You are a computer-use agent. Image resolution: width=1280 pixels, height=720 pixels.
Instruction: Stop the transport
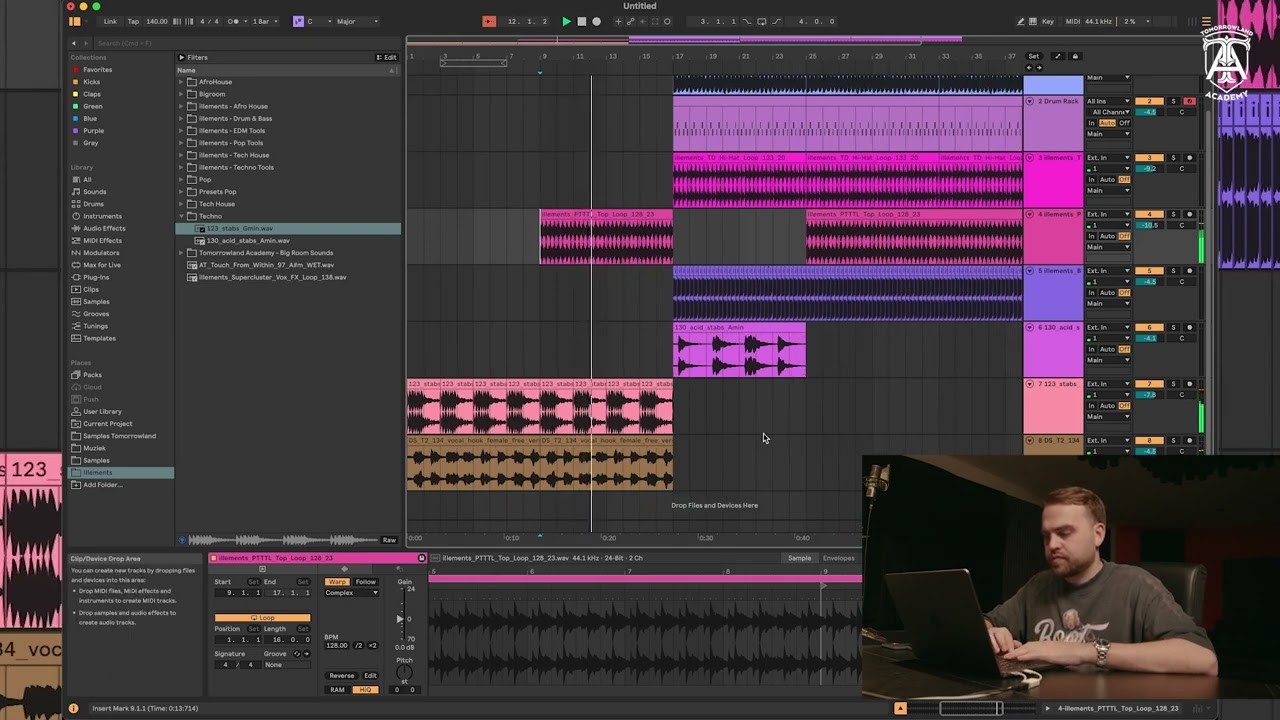point(582,21)
